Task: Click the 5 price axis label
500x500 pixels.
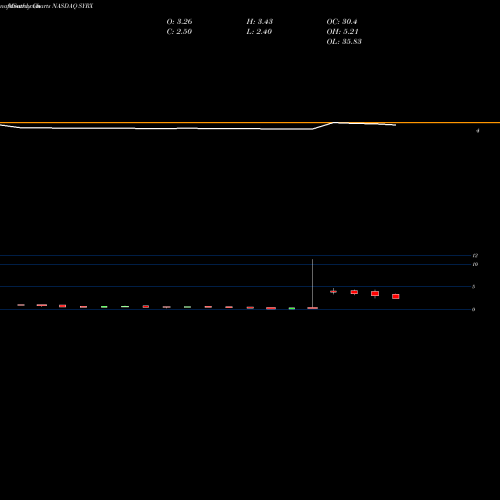Action: (473, 287)
